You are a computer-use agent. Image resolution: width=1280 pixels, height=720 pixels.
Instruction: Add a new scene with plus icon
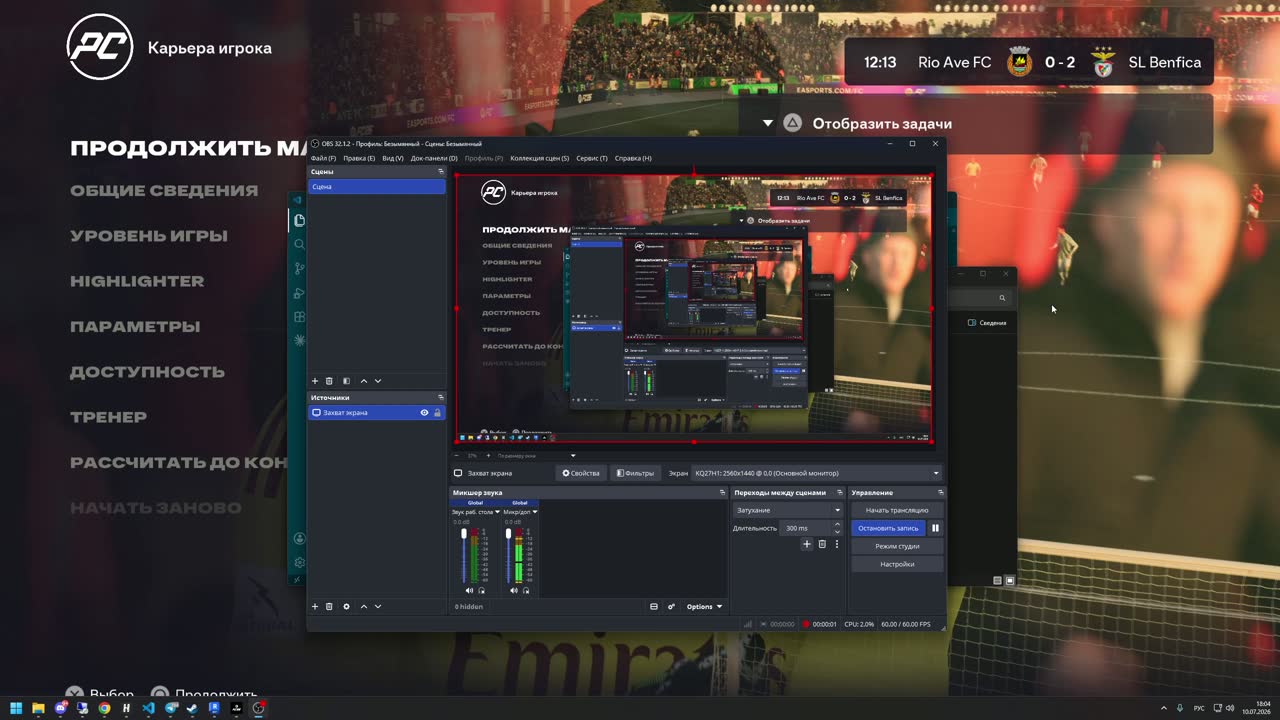(x=315, y=381)
